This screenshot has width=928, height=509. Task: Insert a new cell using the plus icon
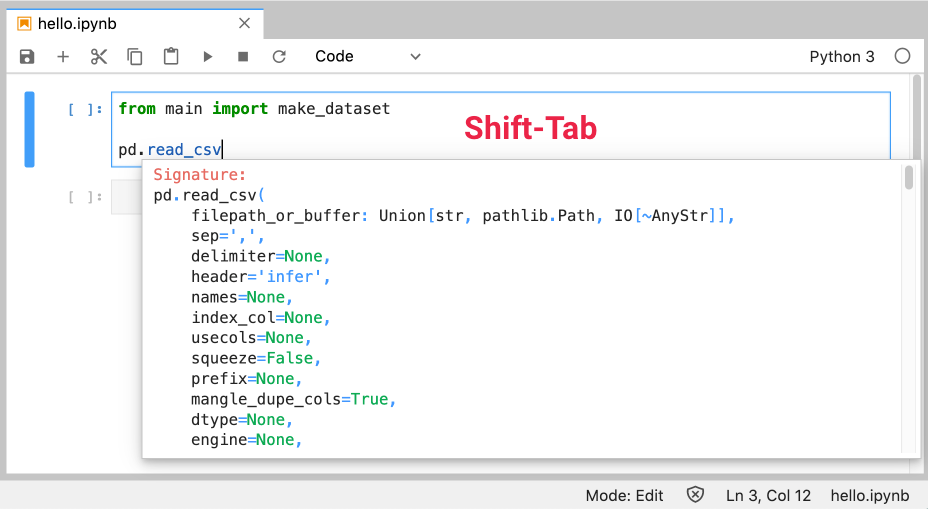tap(63, 57)
